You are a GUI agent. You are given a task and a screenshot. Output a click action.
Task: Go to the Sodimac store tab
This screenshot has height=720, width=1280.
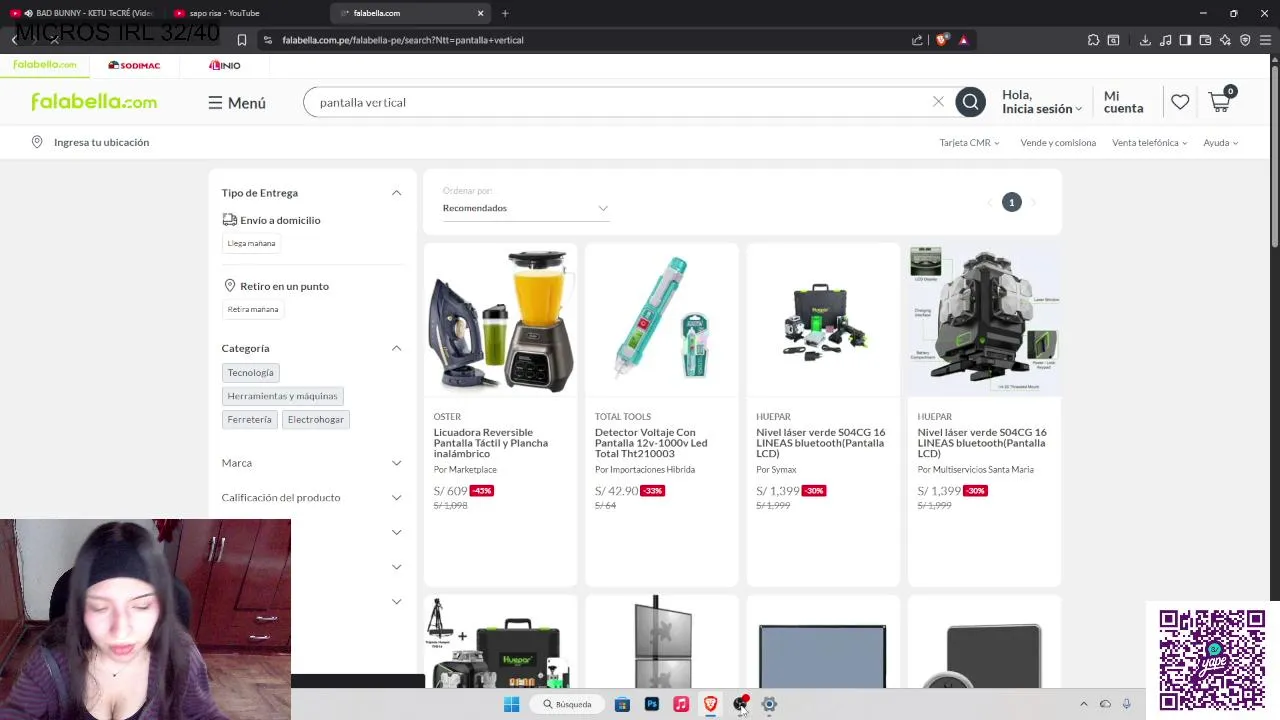click(134, 65)
